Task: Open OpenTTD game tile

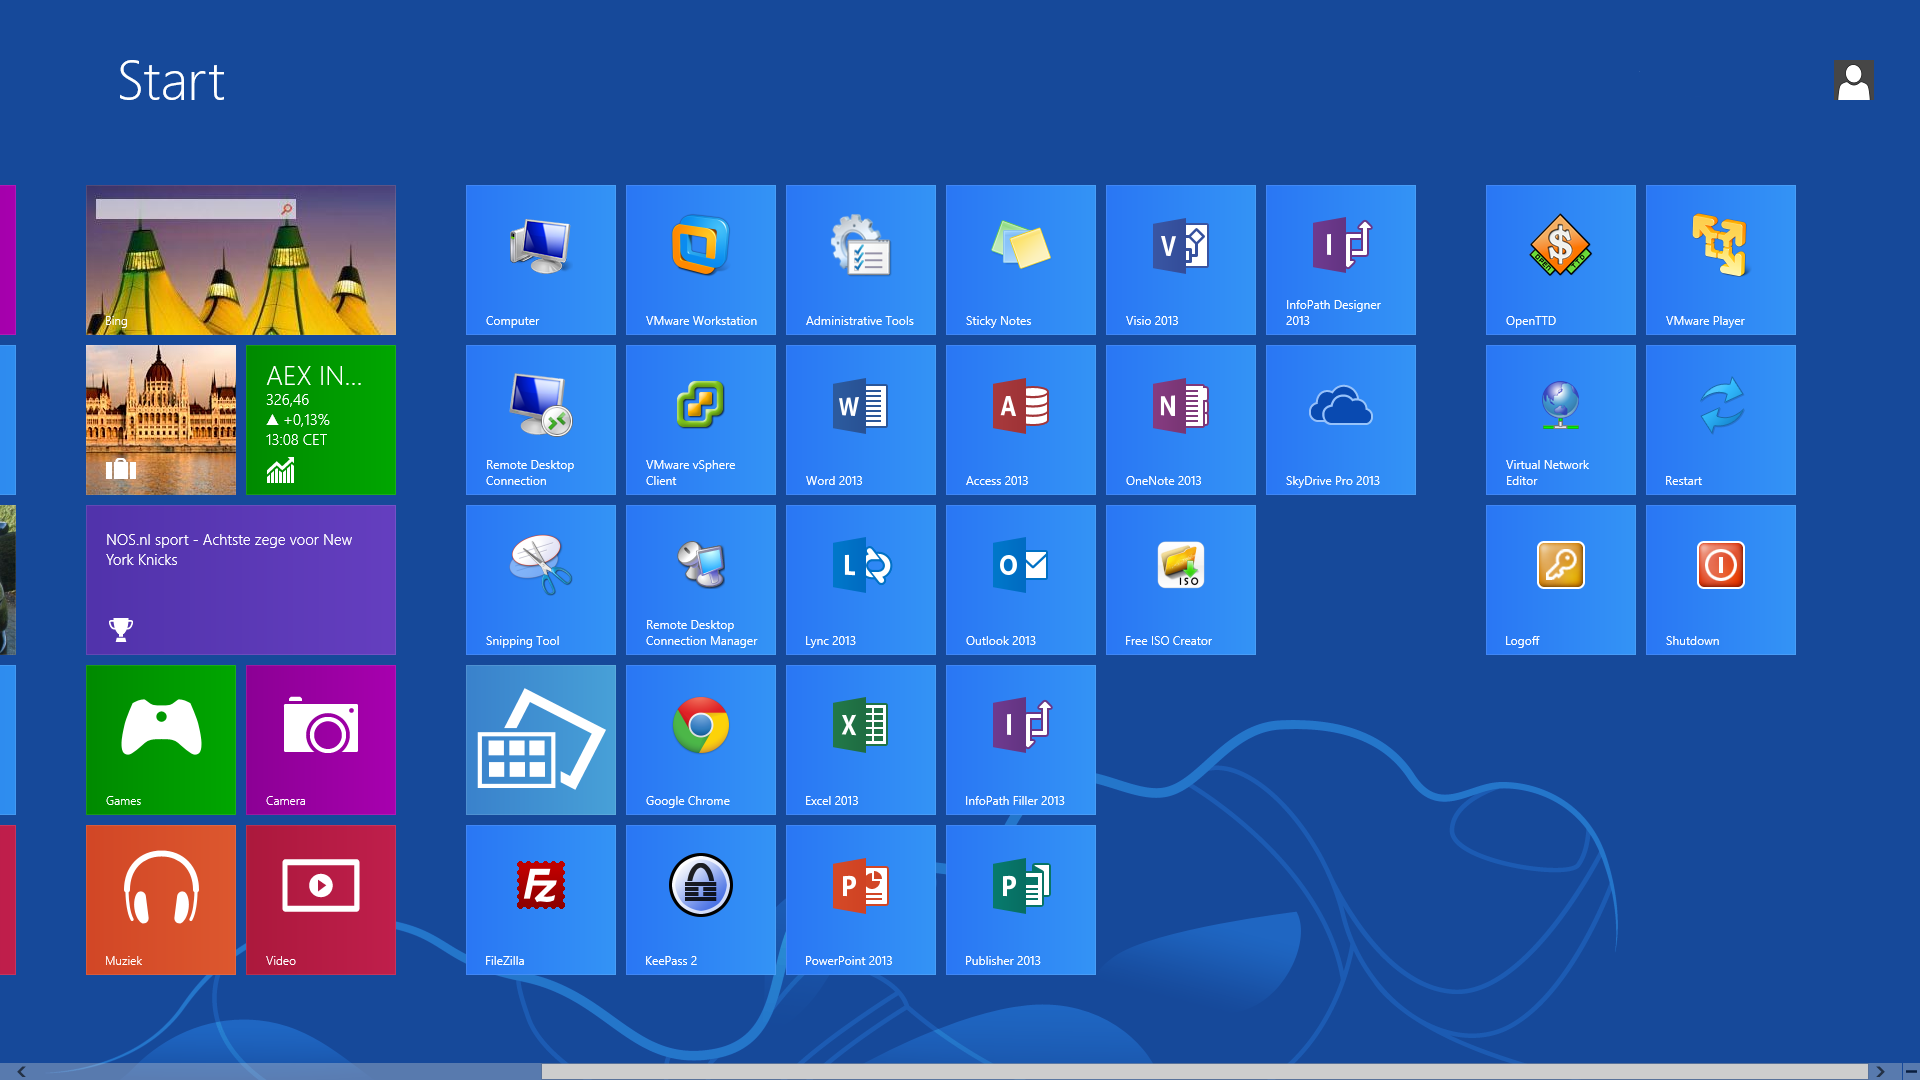Action: coord(1560,259)
